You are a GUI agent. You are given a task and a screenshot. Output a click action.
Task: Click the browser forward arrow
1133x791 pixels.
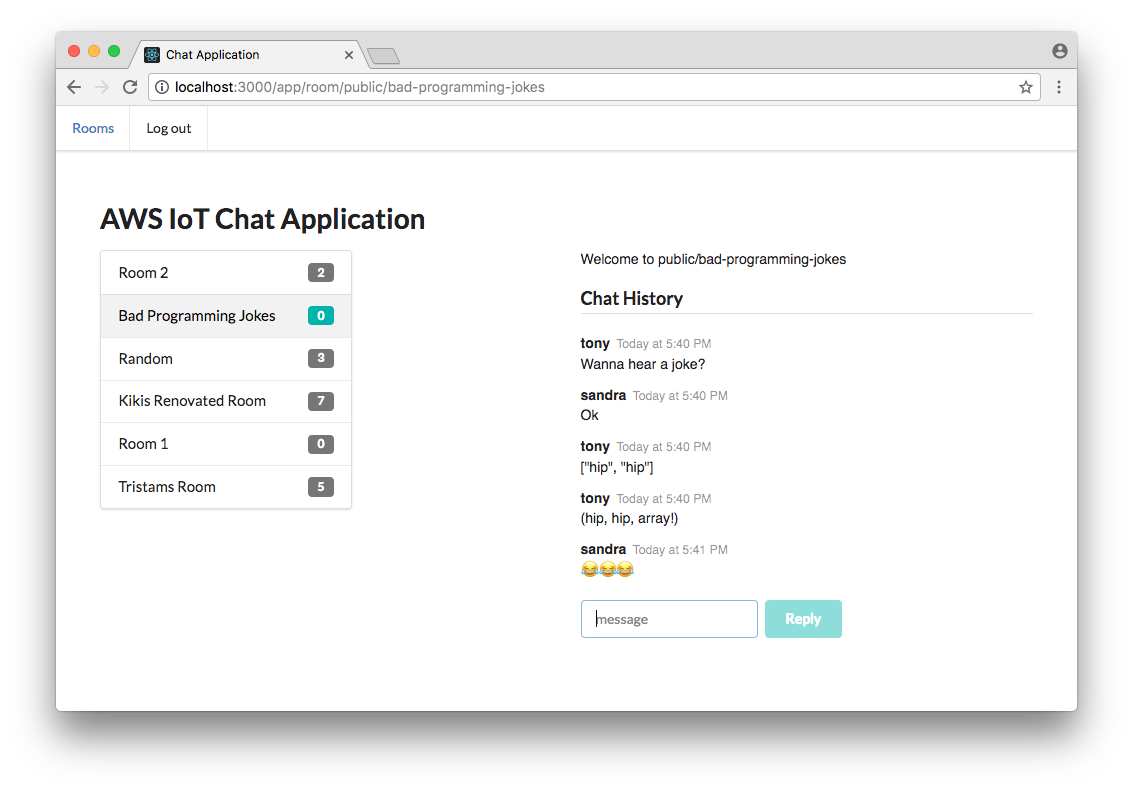pos(102,87)
